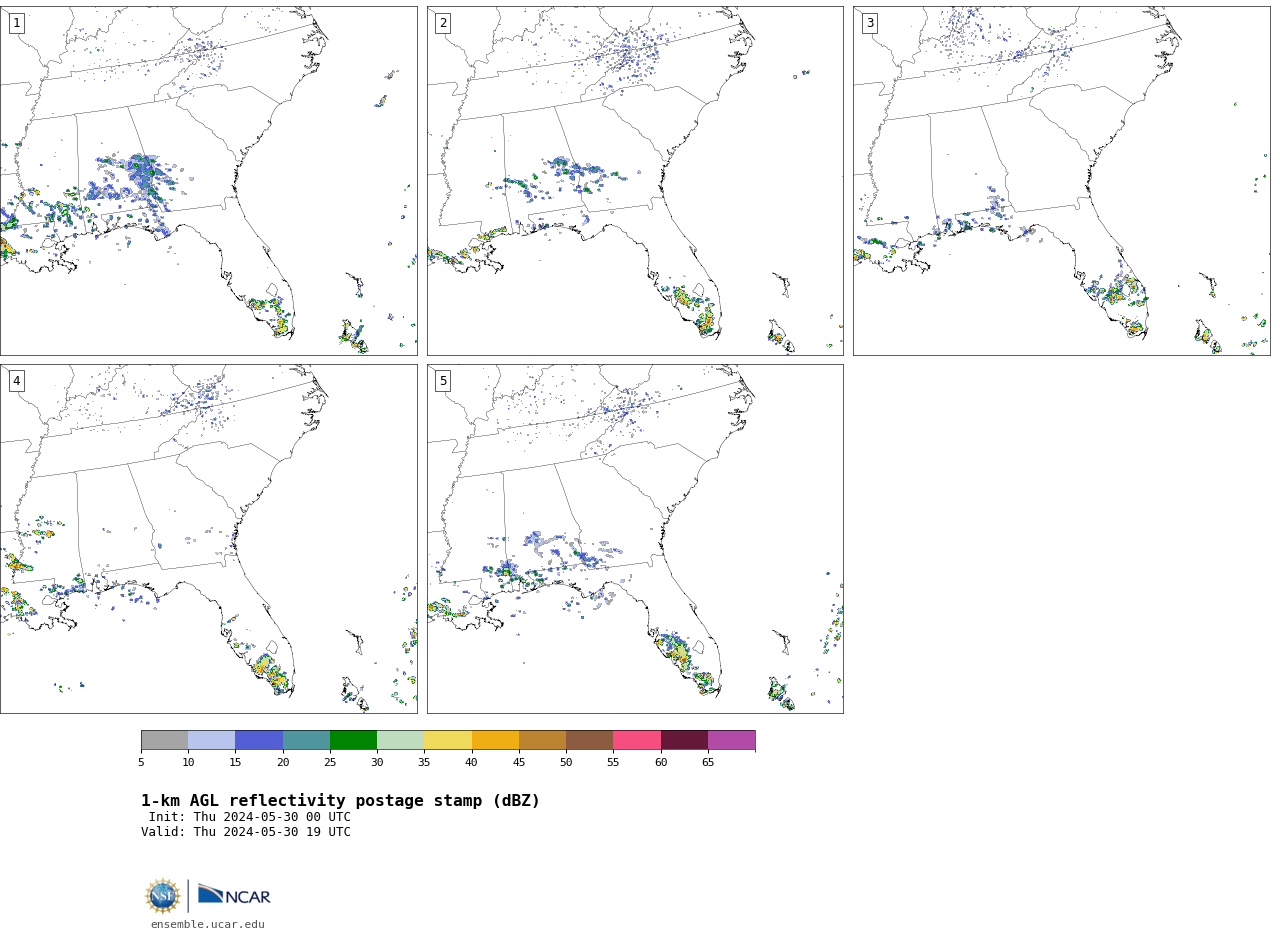Screen dimensions: 1280x936
Task: Click the light blue 10-15 dBZ swatch
Action: pos(211,740)
